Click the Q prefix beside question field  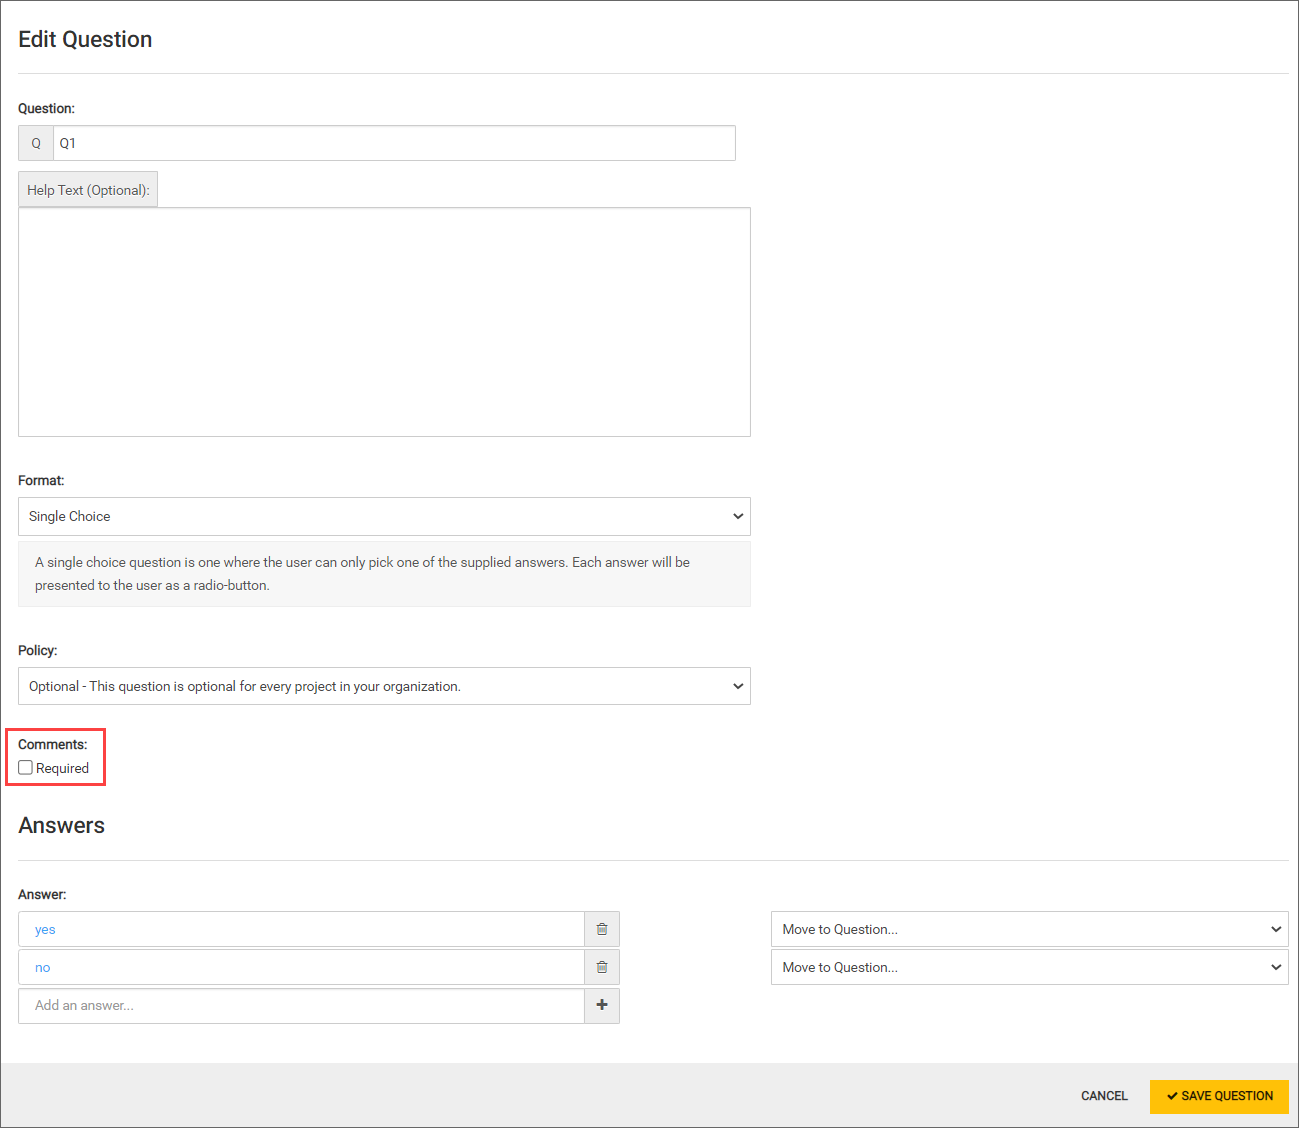click(36, 143)
